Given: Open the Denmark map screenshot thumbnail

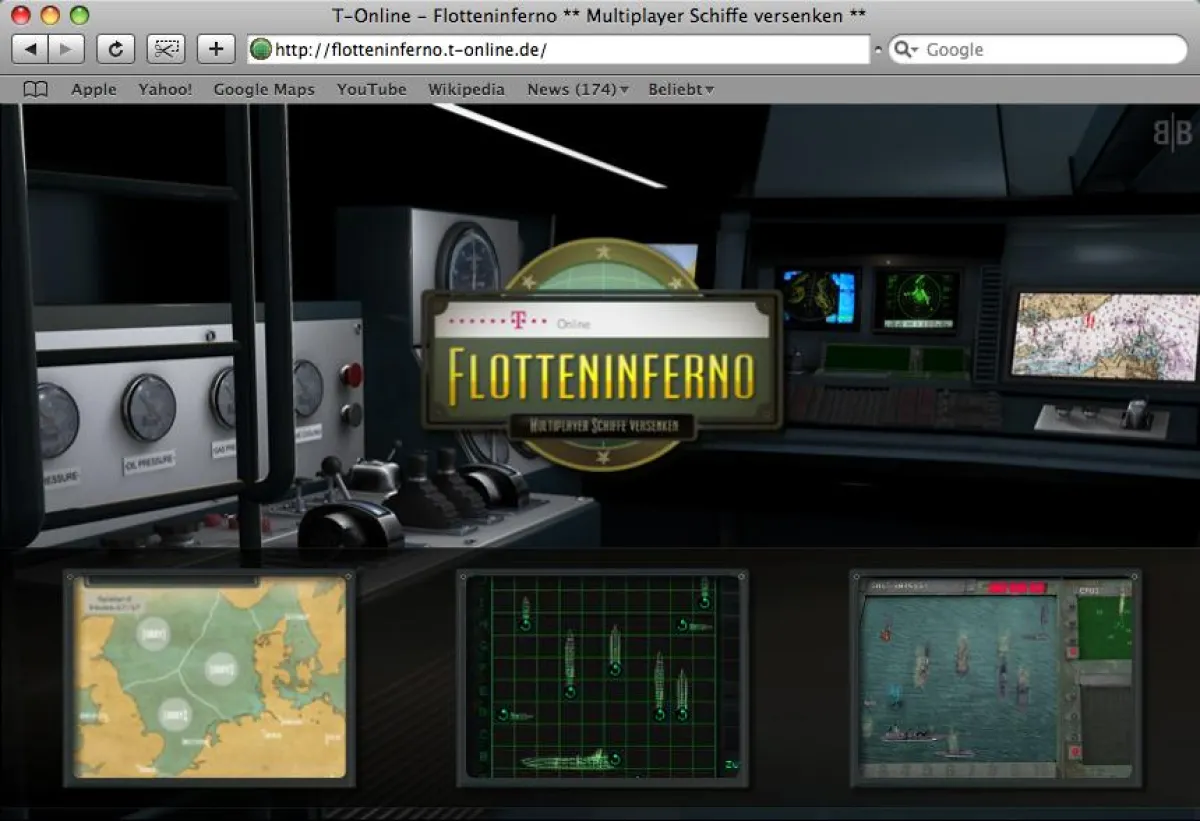Looking at the screenshot, I should pos(209,677).
